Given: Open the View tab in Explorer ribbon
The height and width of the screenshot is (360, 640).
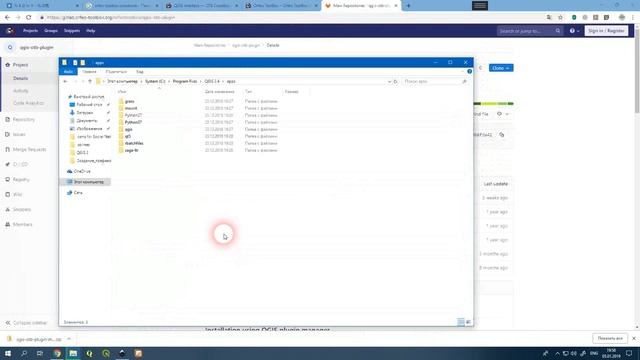Looking at the screenshot, I should 140,72.
